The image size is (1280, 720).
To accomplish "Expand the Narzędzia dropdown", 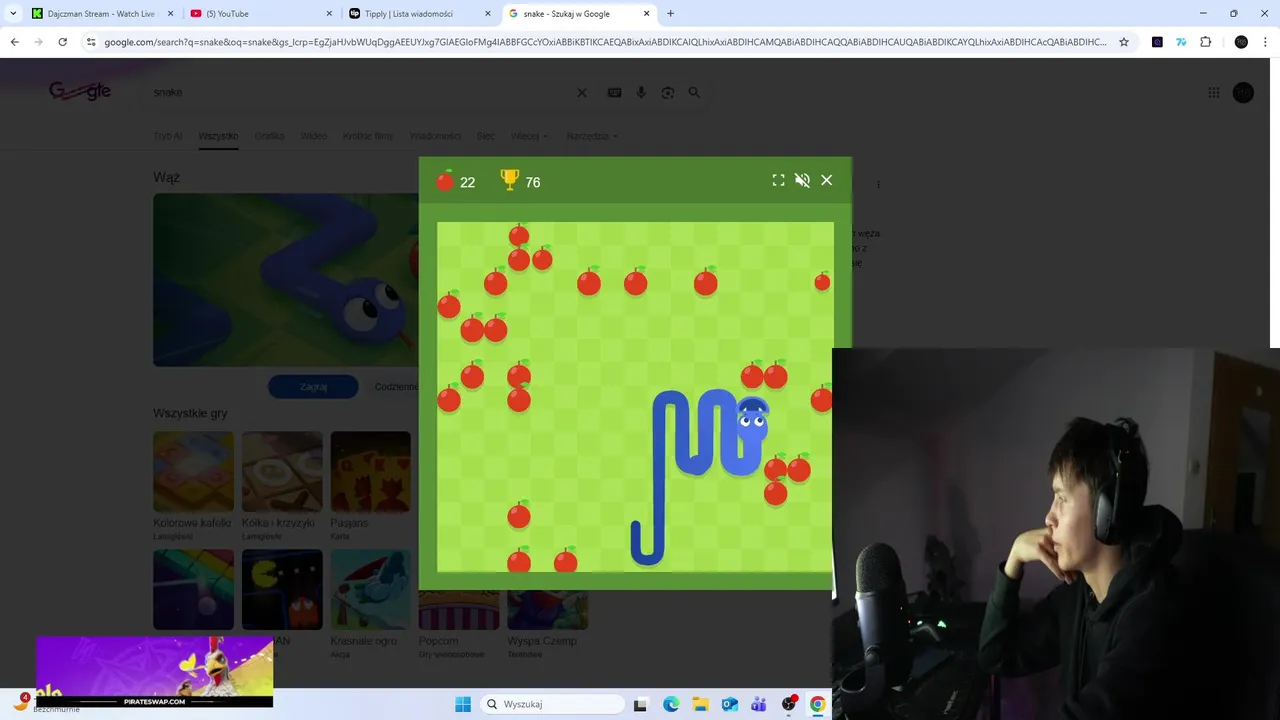I will (592, 136).
